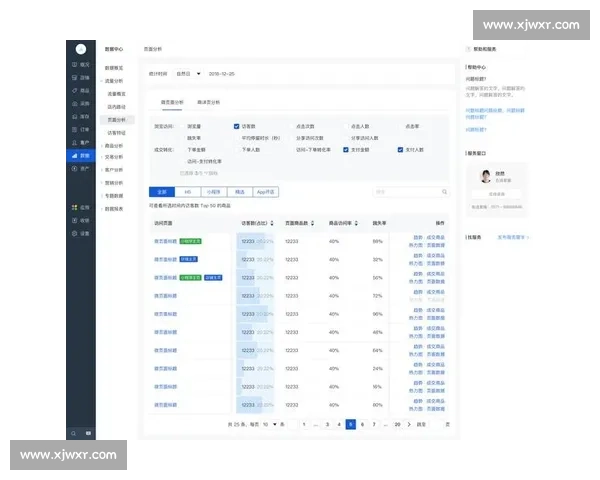
Task: Click the table search input field
Action: point(405,191)
